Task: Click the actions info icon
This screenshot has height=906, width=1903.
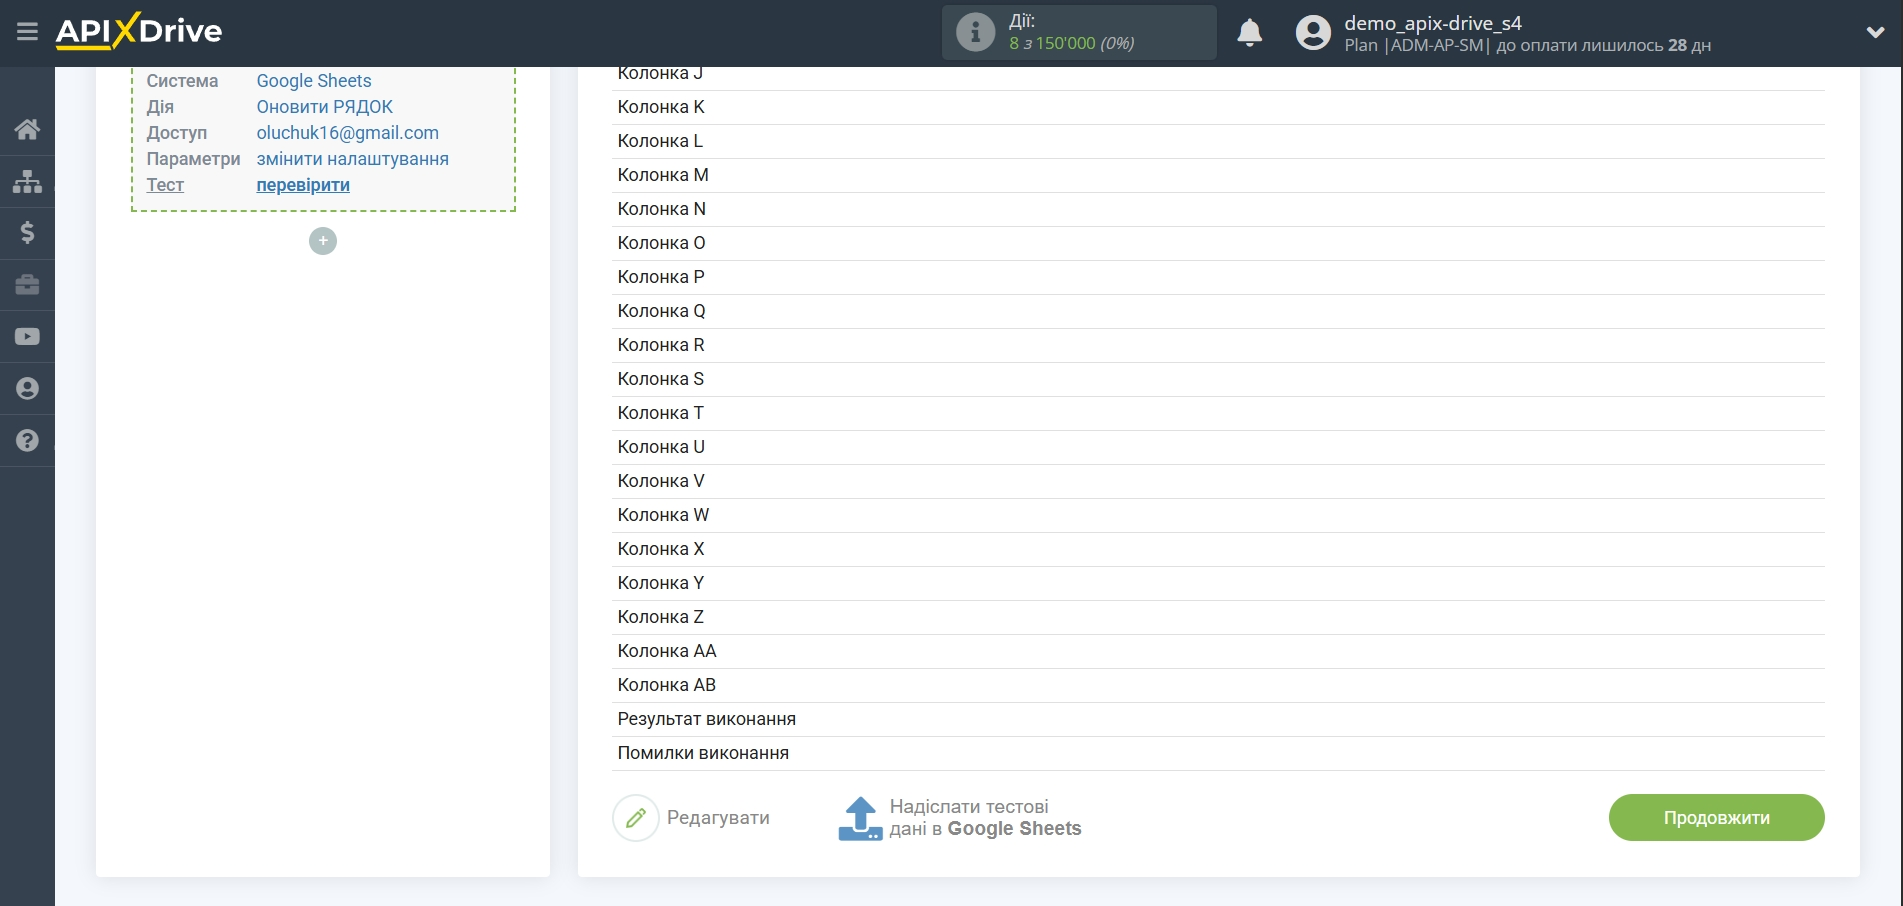Action: tap(975, 32)
